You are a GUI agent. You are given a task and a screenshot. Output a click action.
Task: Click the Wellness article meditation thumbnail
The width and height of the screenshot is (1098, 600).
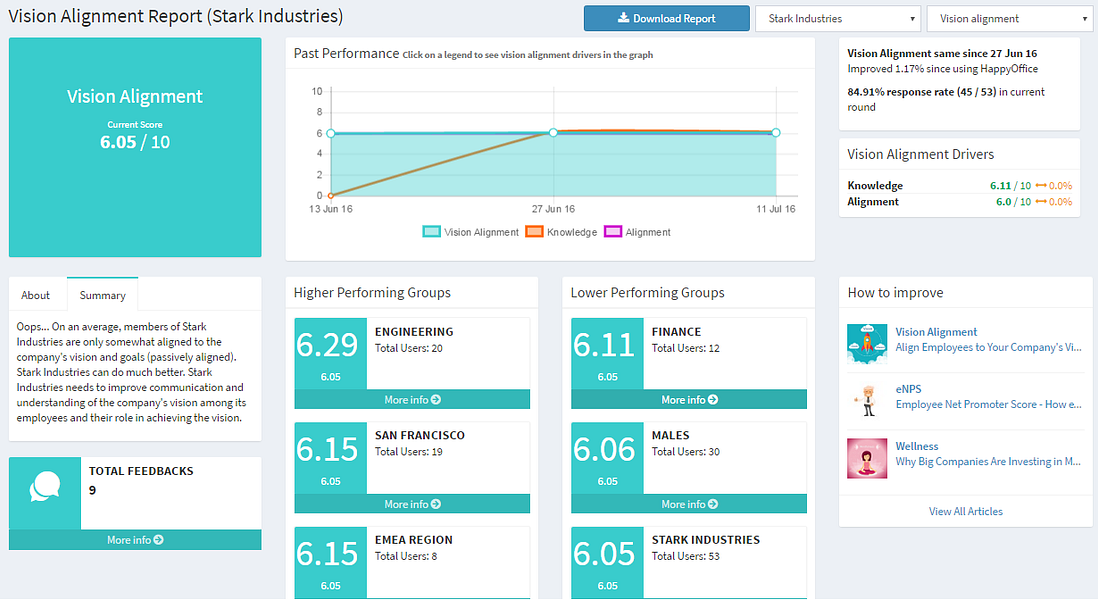(867, 458)
